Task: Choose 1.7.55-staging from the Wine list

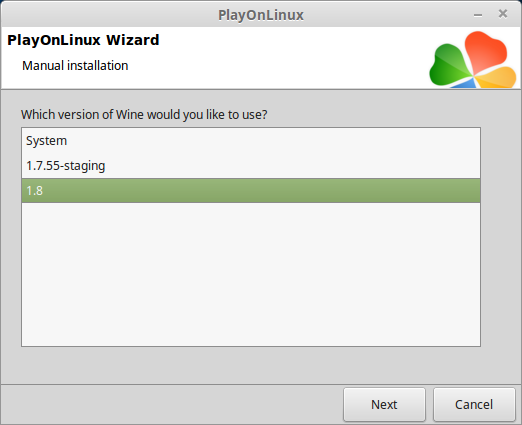Action: (x=251, y=166)
